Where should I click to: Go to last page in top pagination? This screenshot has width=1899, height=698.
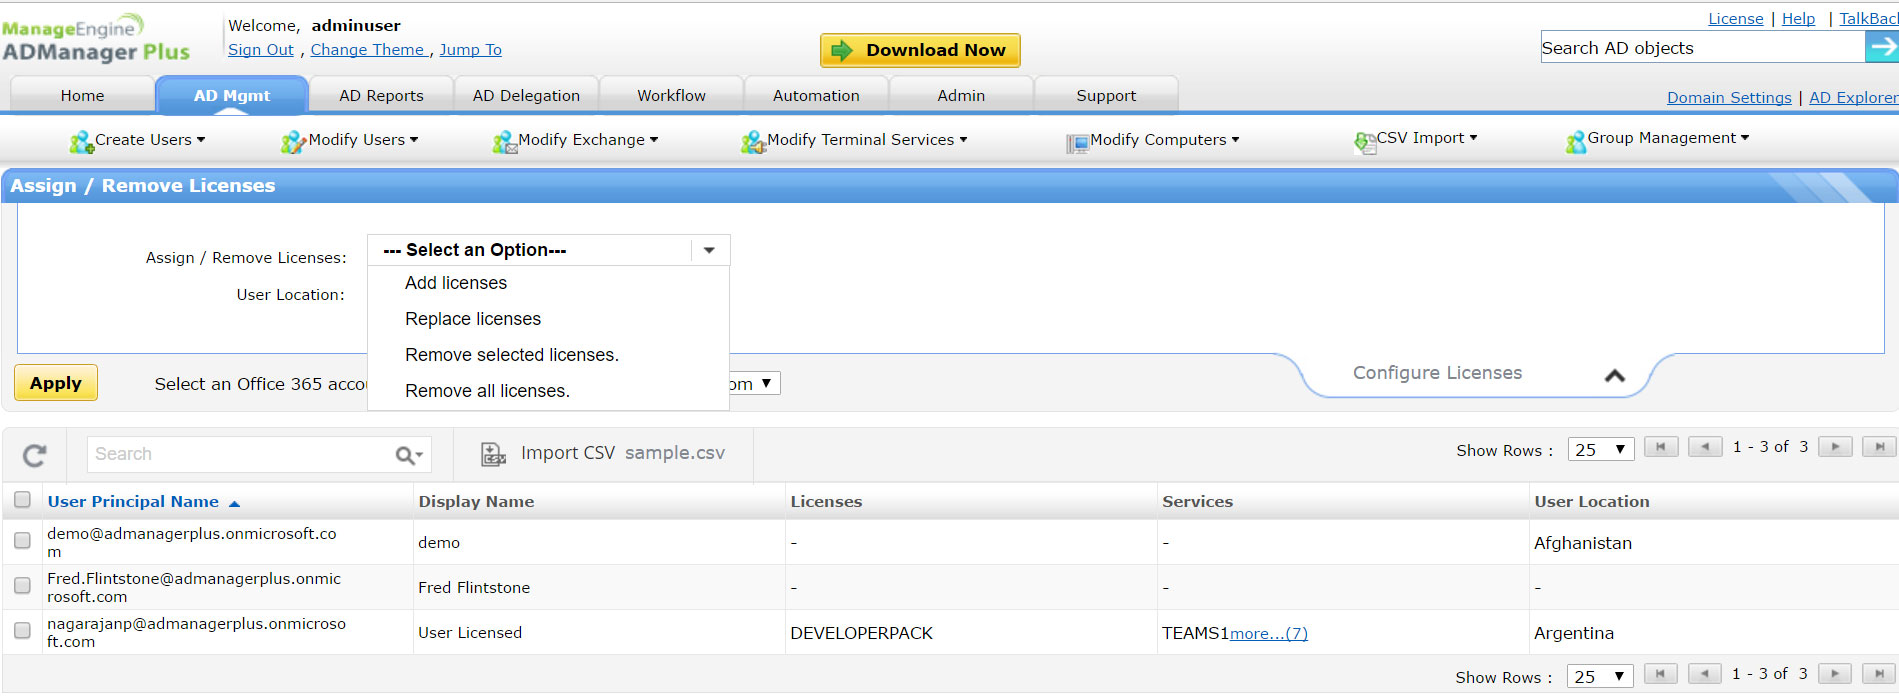[x=1880, y=447]
